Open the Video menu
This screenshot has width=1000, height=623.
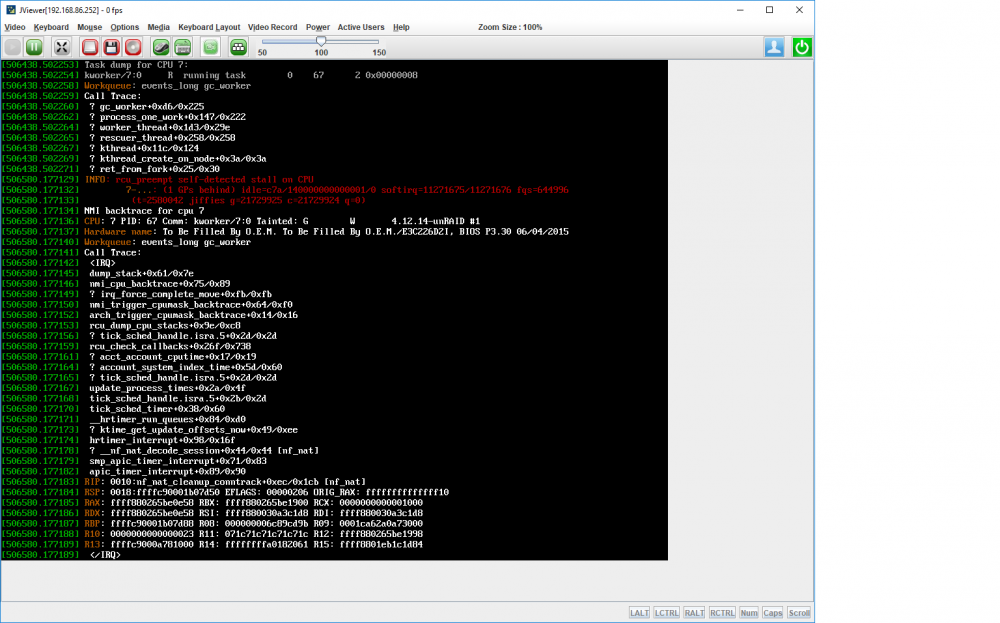[x=15, y=27]
